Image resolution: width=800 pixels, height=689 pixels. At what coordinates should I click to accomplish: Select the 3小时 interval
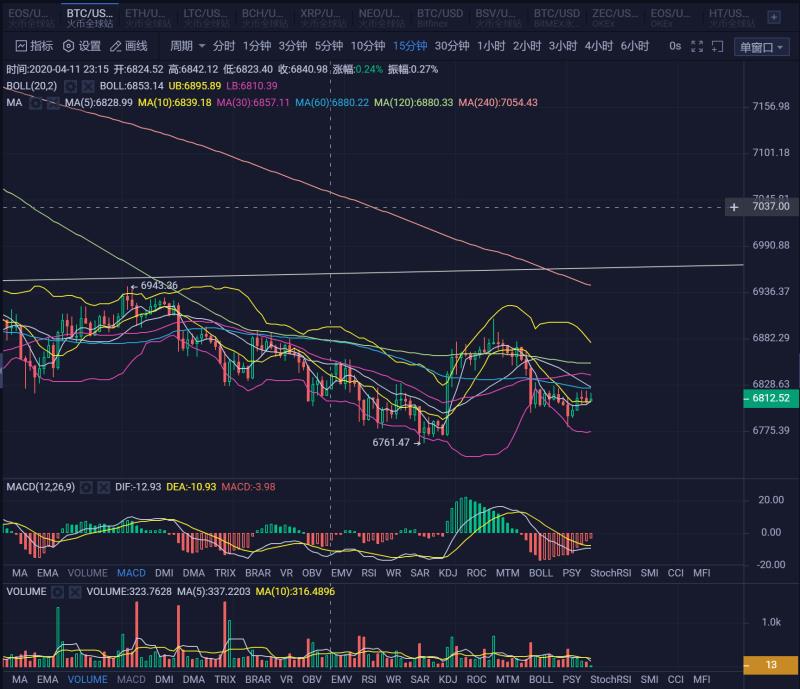[563, 46]
